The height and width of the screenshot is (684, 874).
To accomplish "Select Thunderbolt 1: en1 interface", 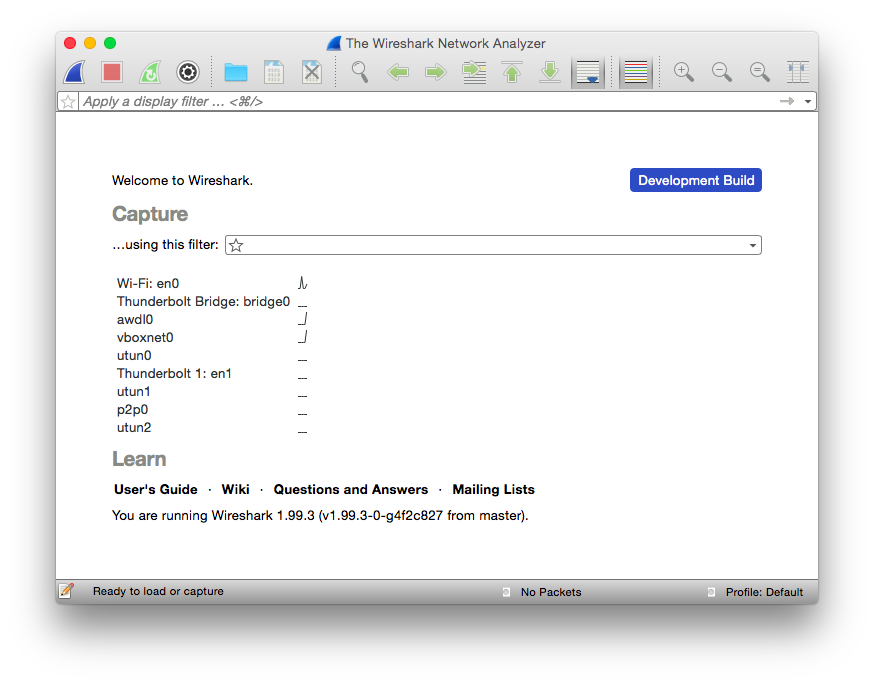I will 174,373.
